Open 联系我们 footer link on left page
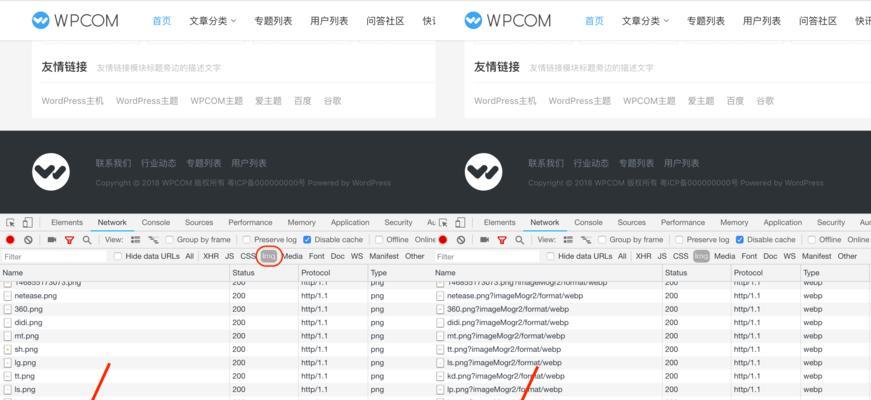Screen dimensions: 871x400 (x=113, y=163)
